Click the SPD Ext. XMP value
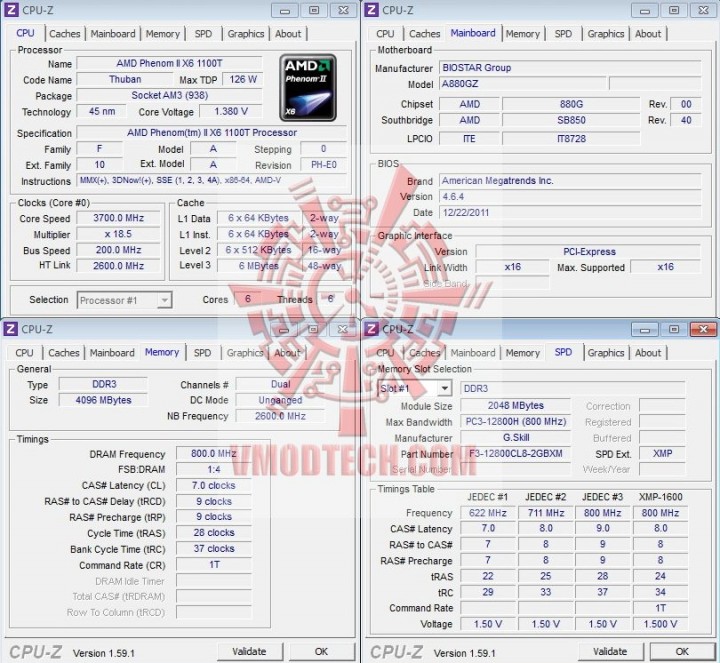This screenshot has height=663, width=720. (x=662, y=454)
